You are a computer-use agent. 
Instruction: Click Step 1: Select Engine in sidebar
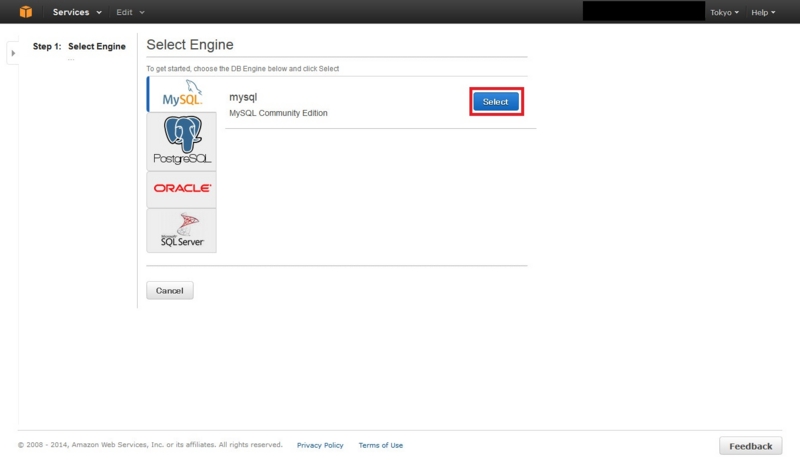[79, 46]
